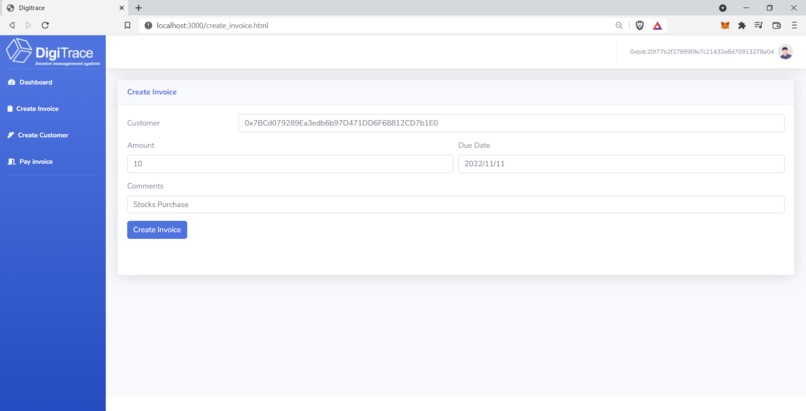The image size is (806, 411).
Task: Open the extensions puzzle icon
Action: [x=742, y=25]
